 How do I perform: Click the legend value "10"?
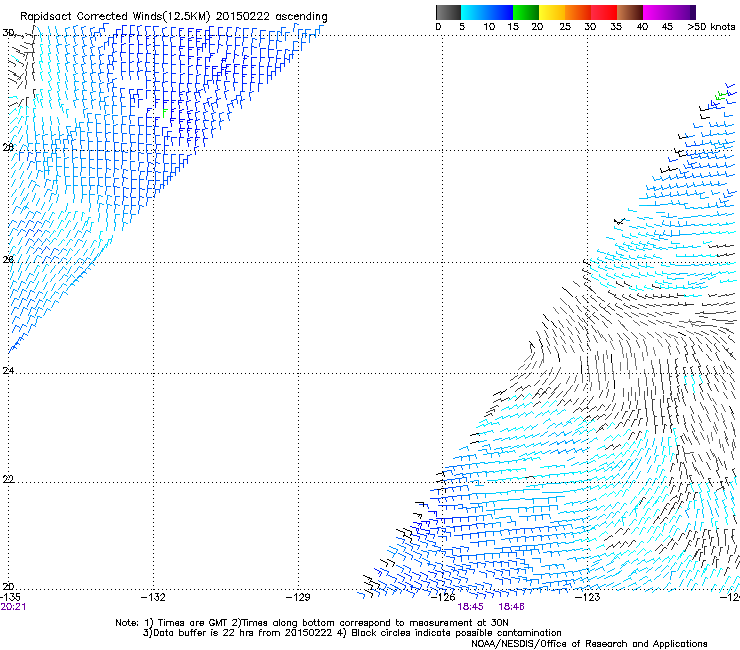pyautogui.click(x=489, y=26)
